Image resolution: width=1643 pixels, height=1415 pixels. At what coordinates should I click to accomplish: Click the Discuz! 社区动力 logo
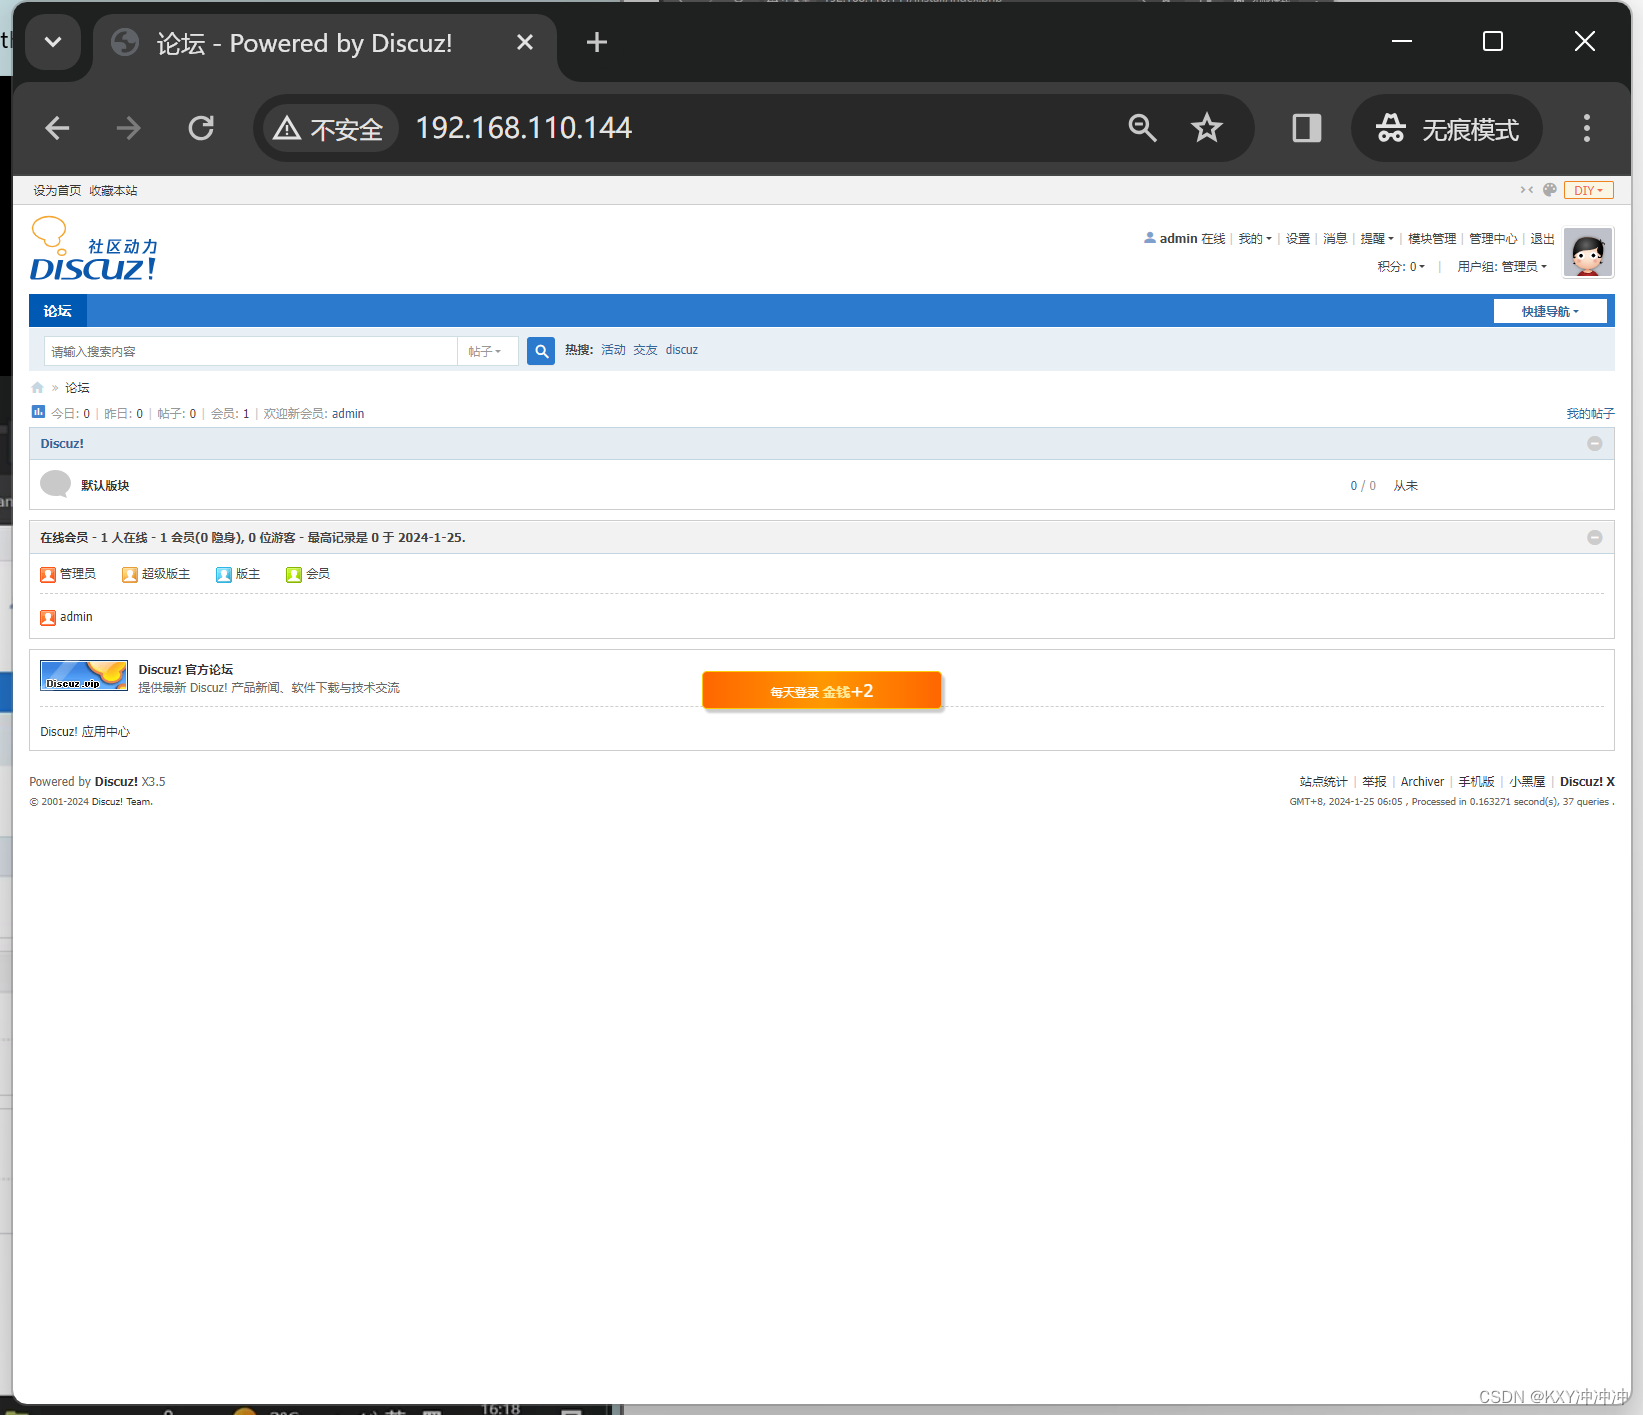point(94,250)
